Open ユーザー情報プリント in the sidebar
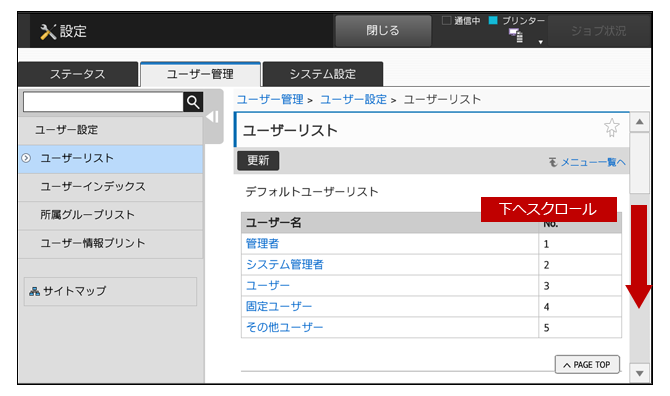Screen dimensions: 670x396 click(111, 244)
